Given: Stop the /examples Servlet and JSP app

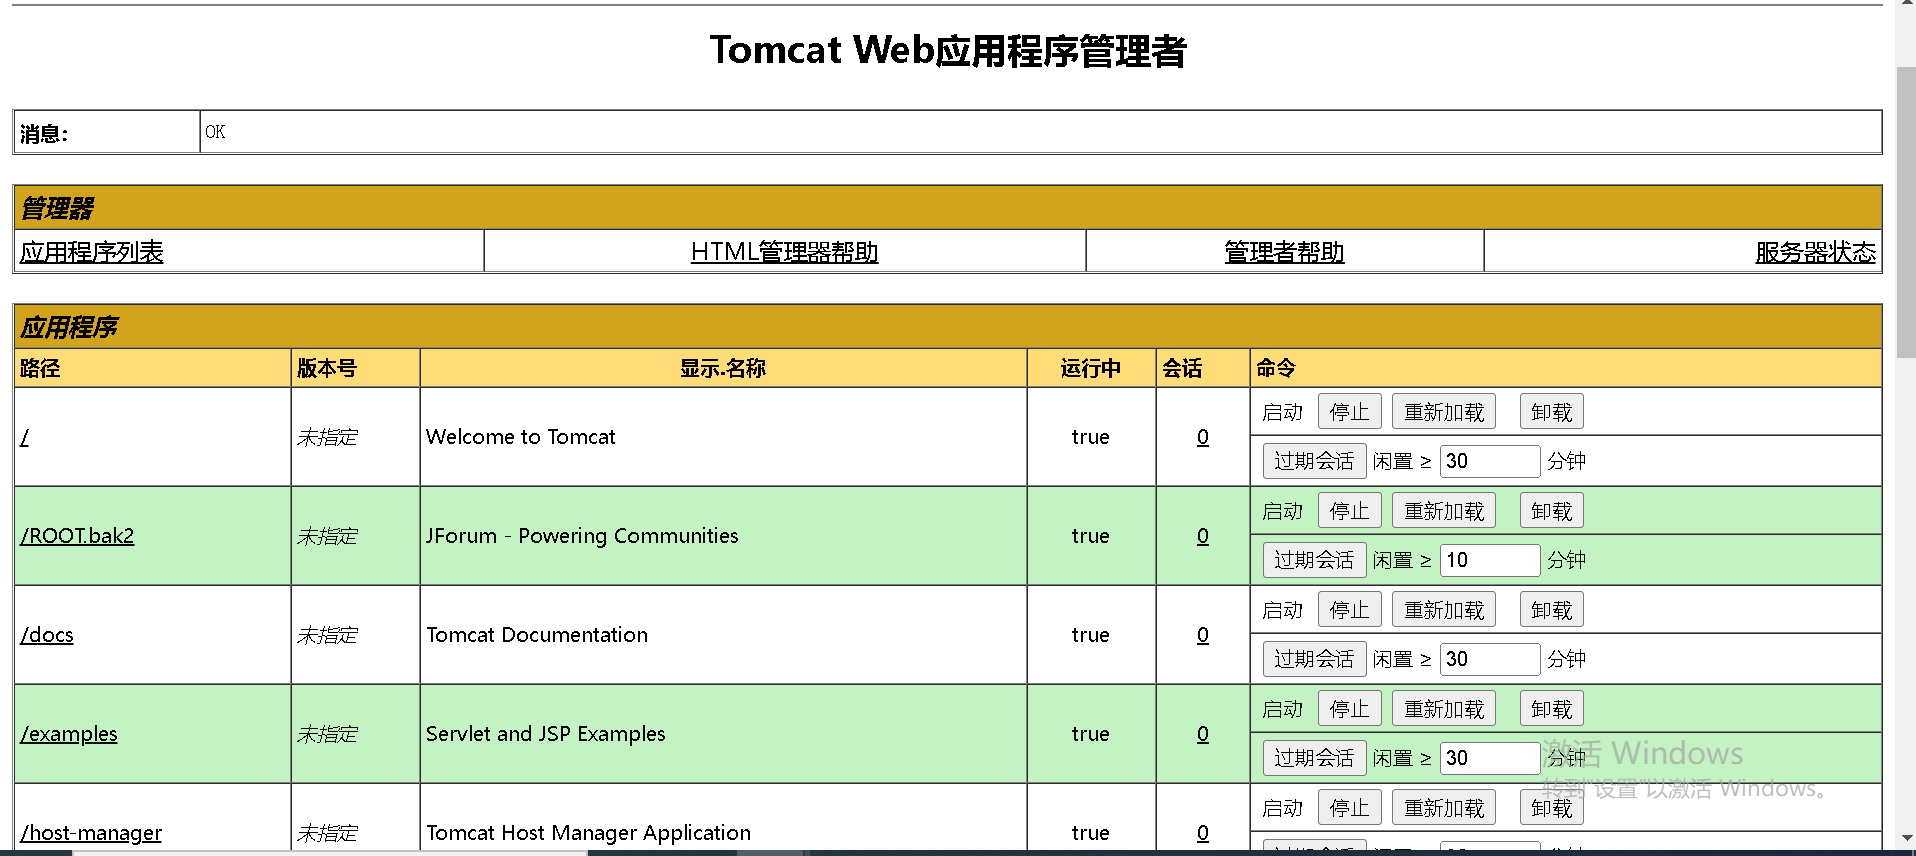Looking at the screenshot, I should tap(1350, 709).
